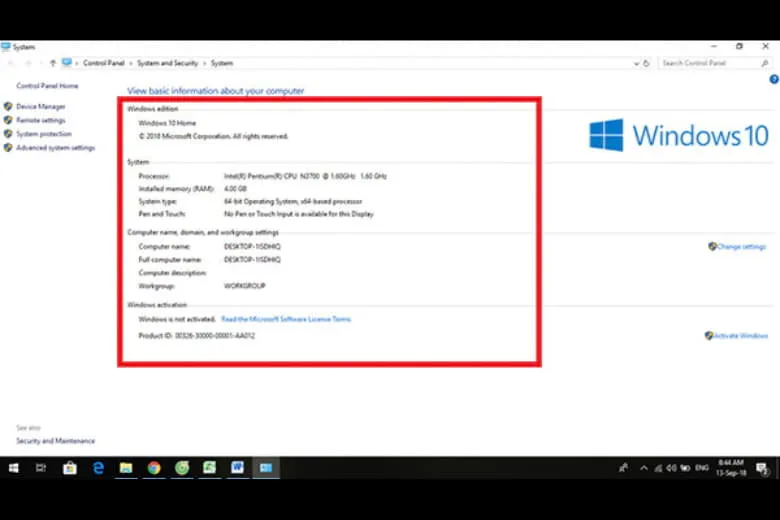Click System protection in the sidebar

click(x=43, y=134)
